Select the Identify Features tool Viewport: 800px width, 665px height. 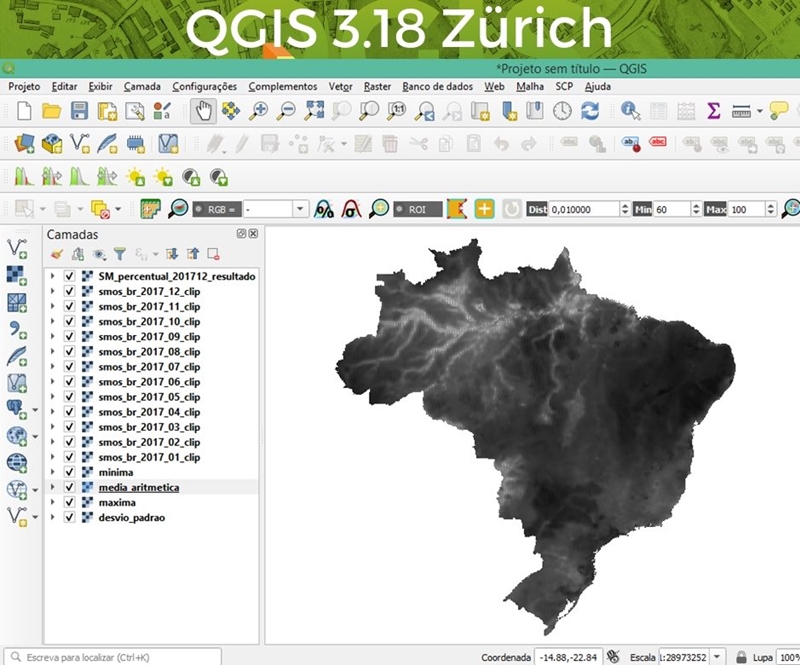click(631, 111)
